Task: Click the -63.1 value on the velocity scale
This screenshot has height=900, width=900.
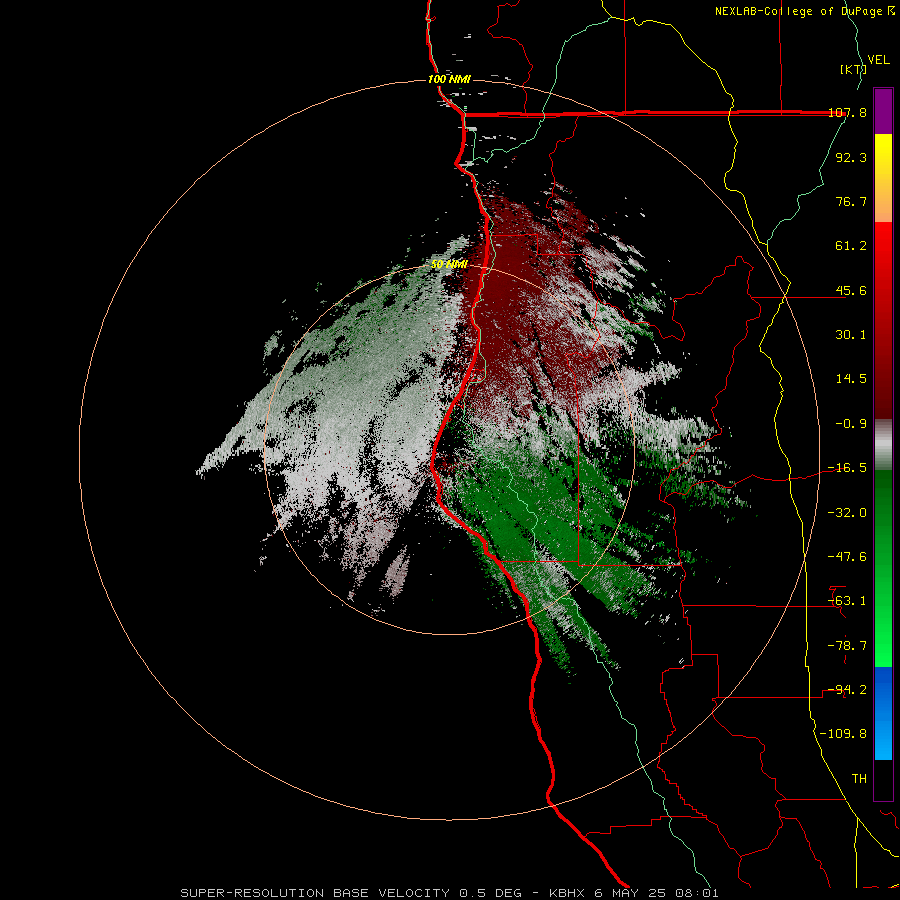Action: (847, 601)
